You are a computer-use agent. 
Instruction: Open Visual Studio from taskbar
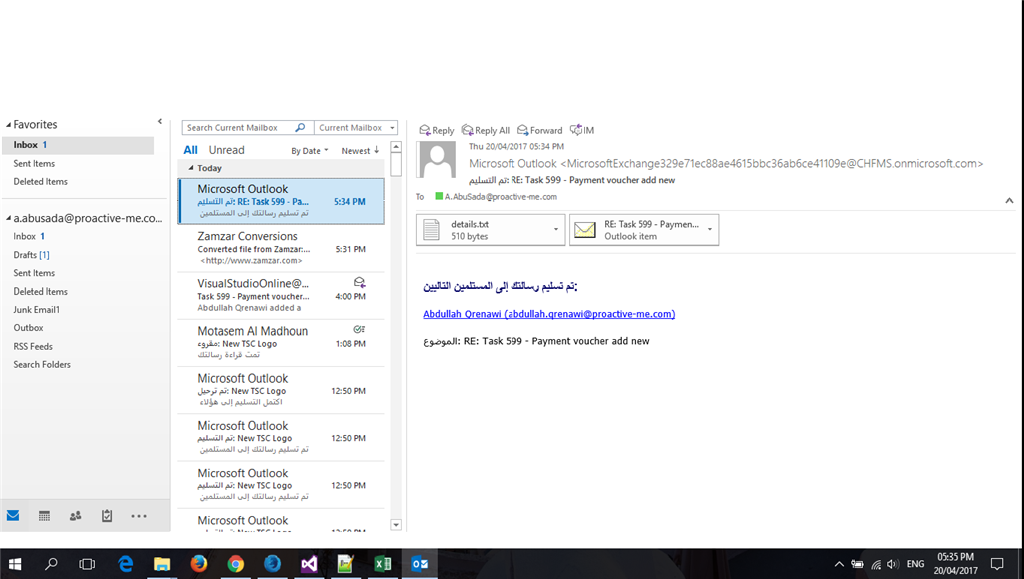[x=309, y=563]
